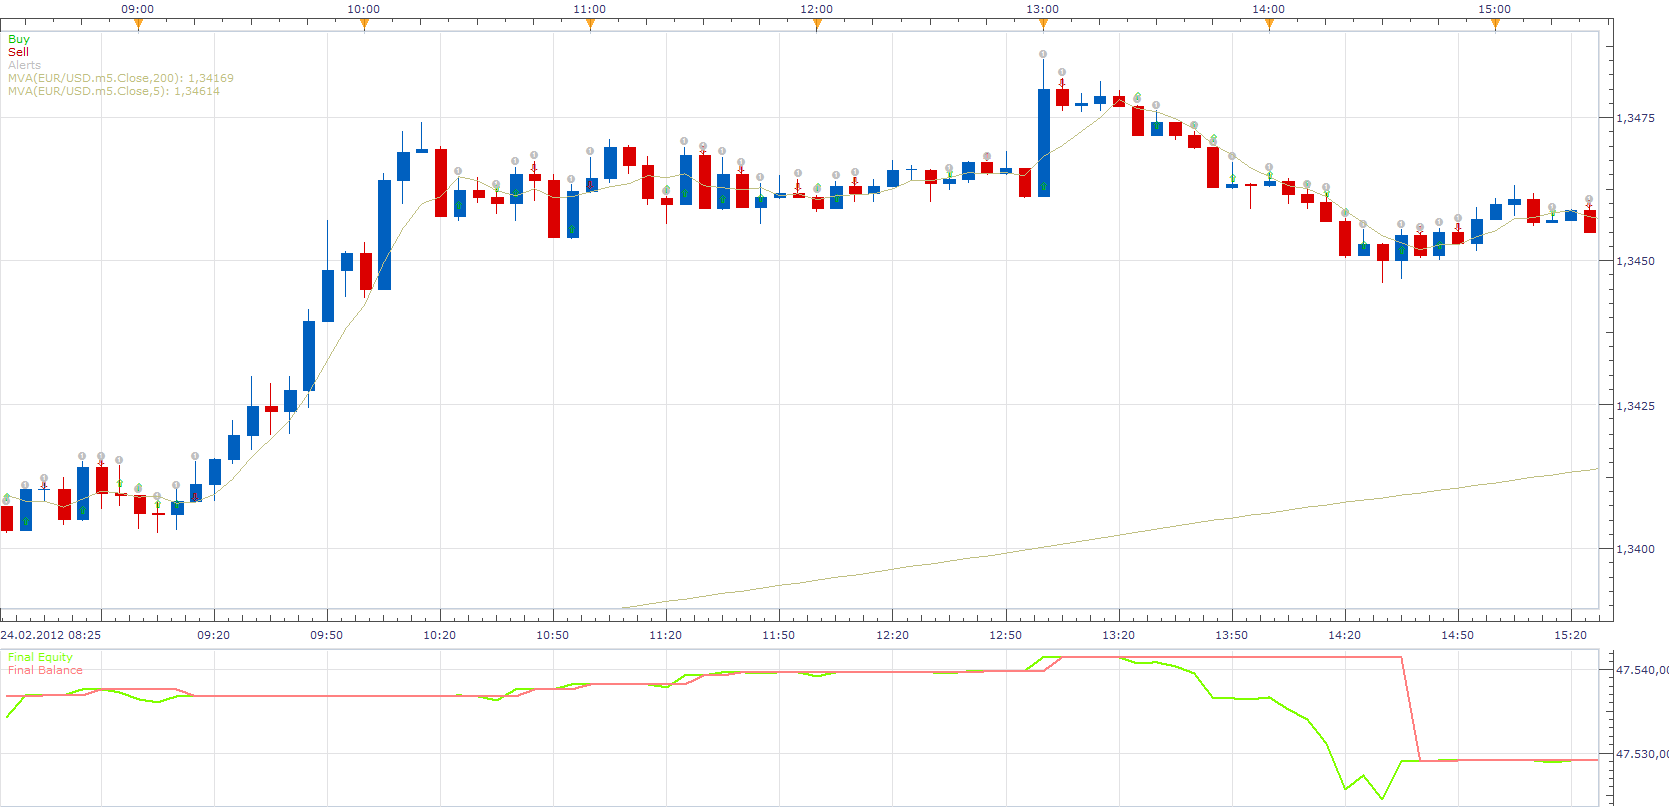Click the "Final Balance" legend label

[45, 670]
